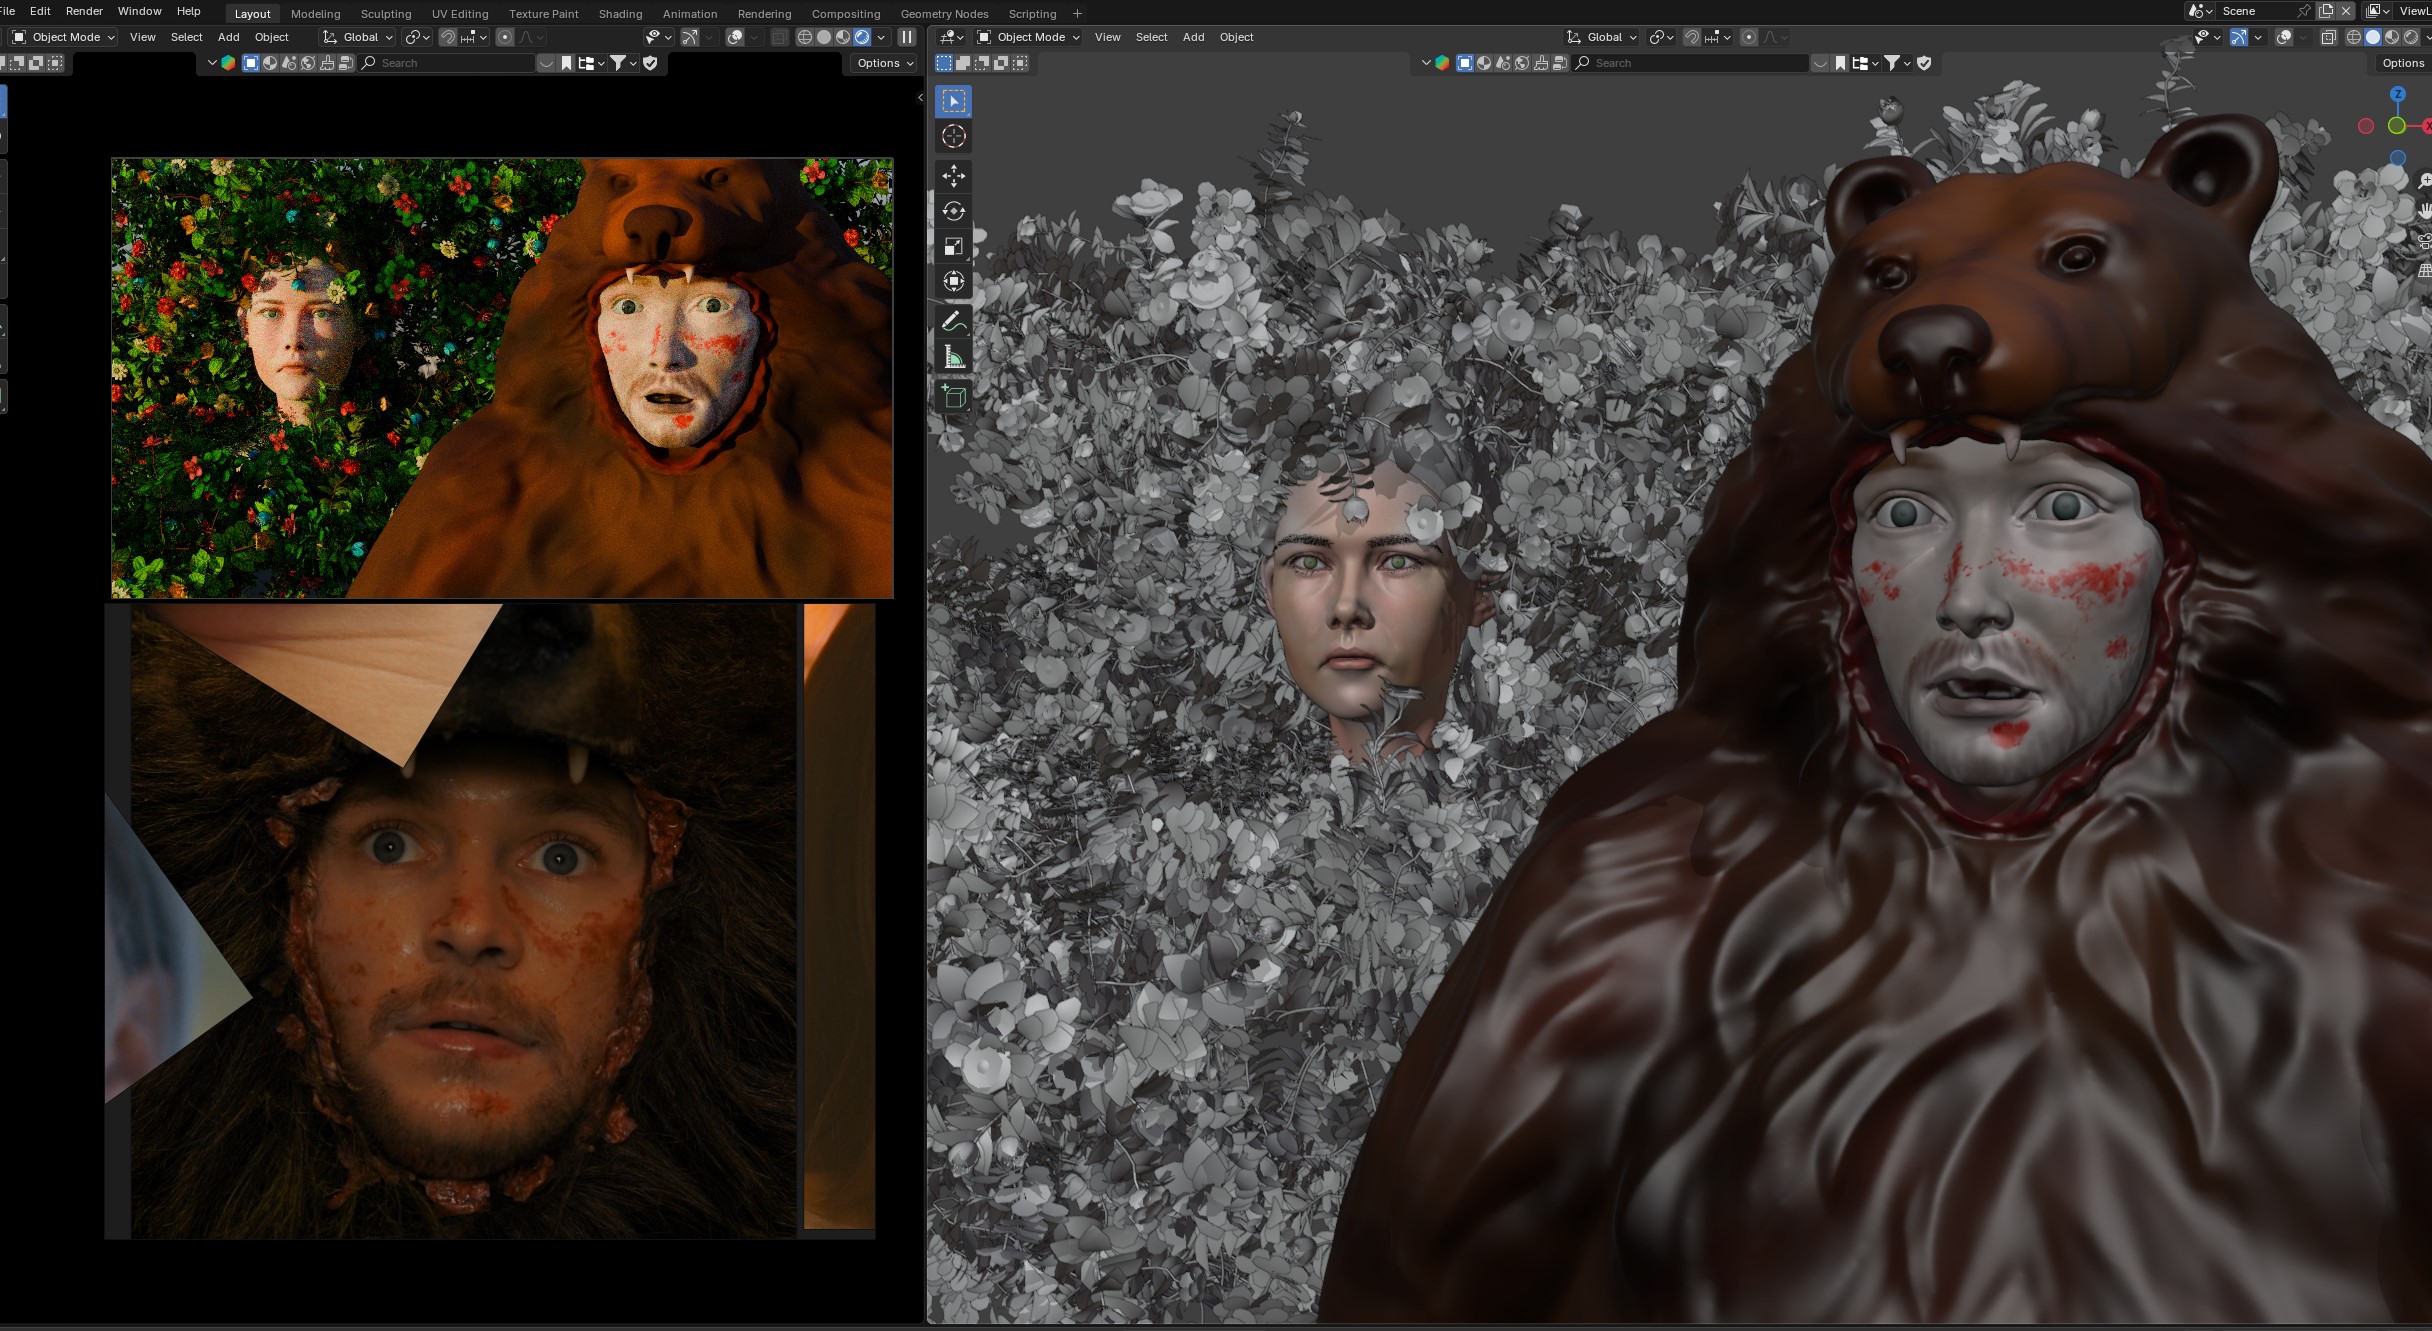Select the Scale tool
Viewport: 2432px width, 1331px height.
[x=953, y=246]
